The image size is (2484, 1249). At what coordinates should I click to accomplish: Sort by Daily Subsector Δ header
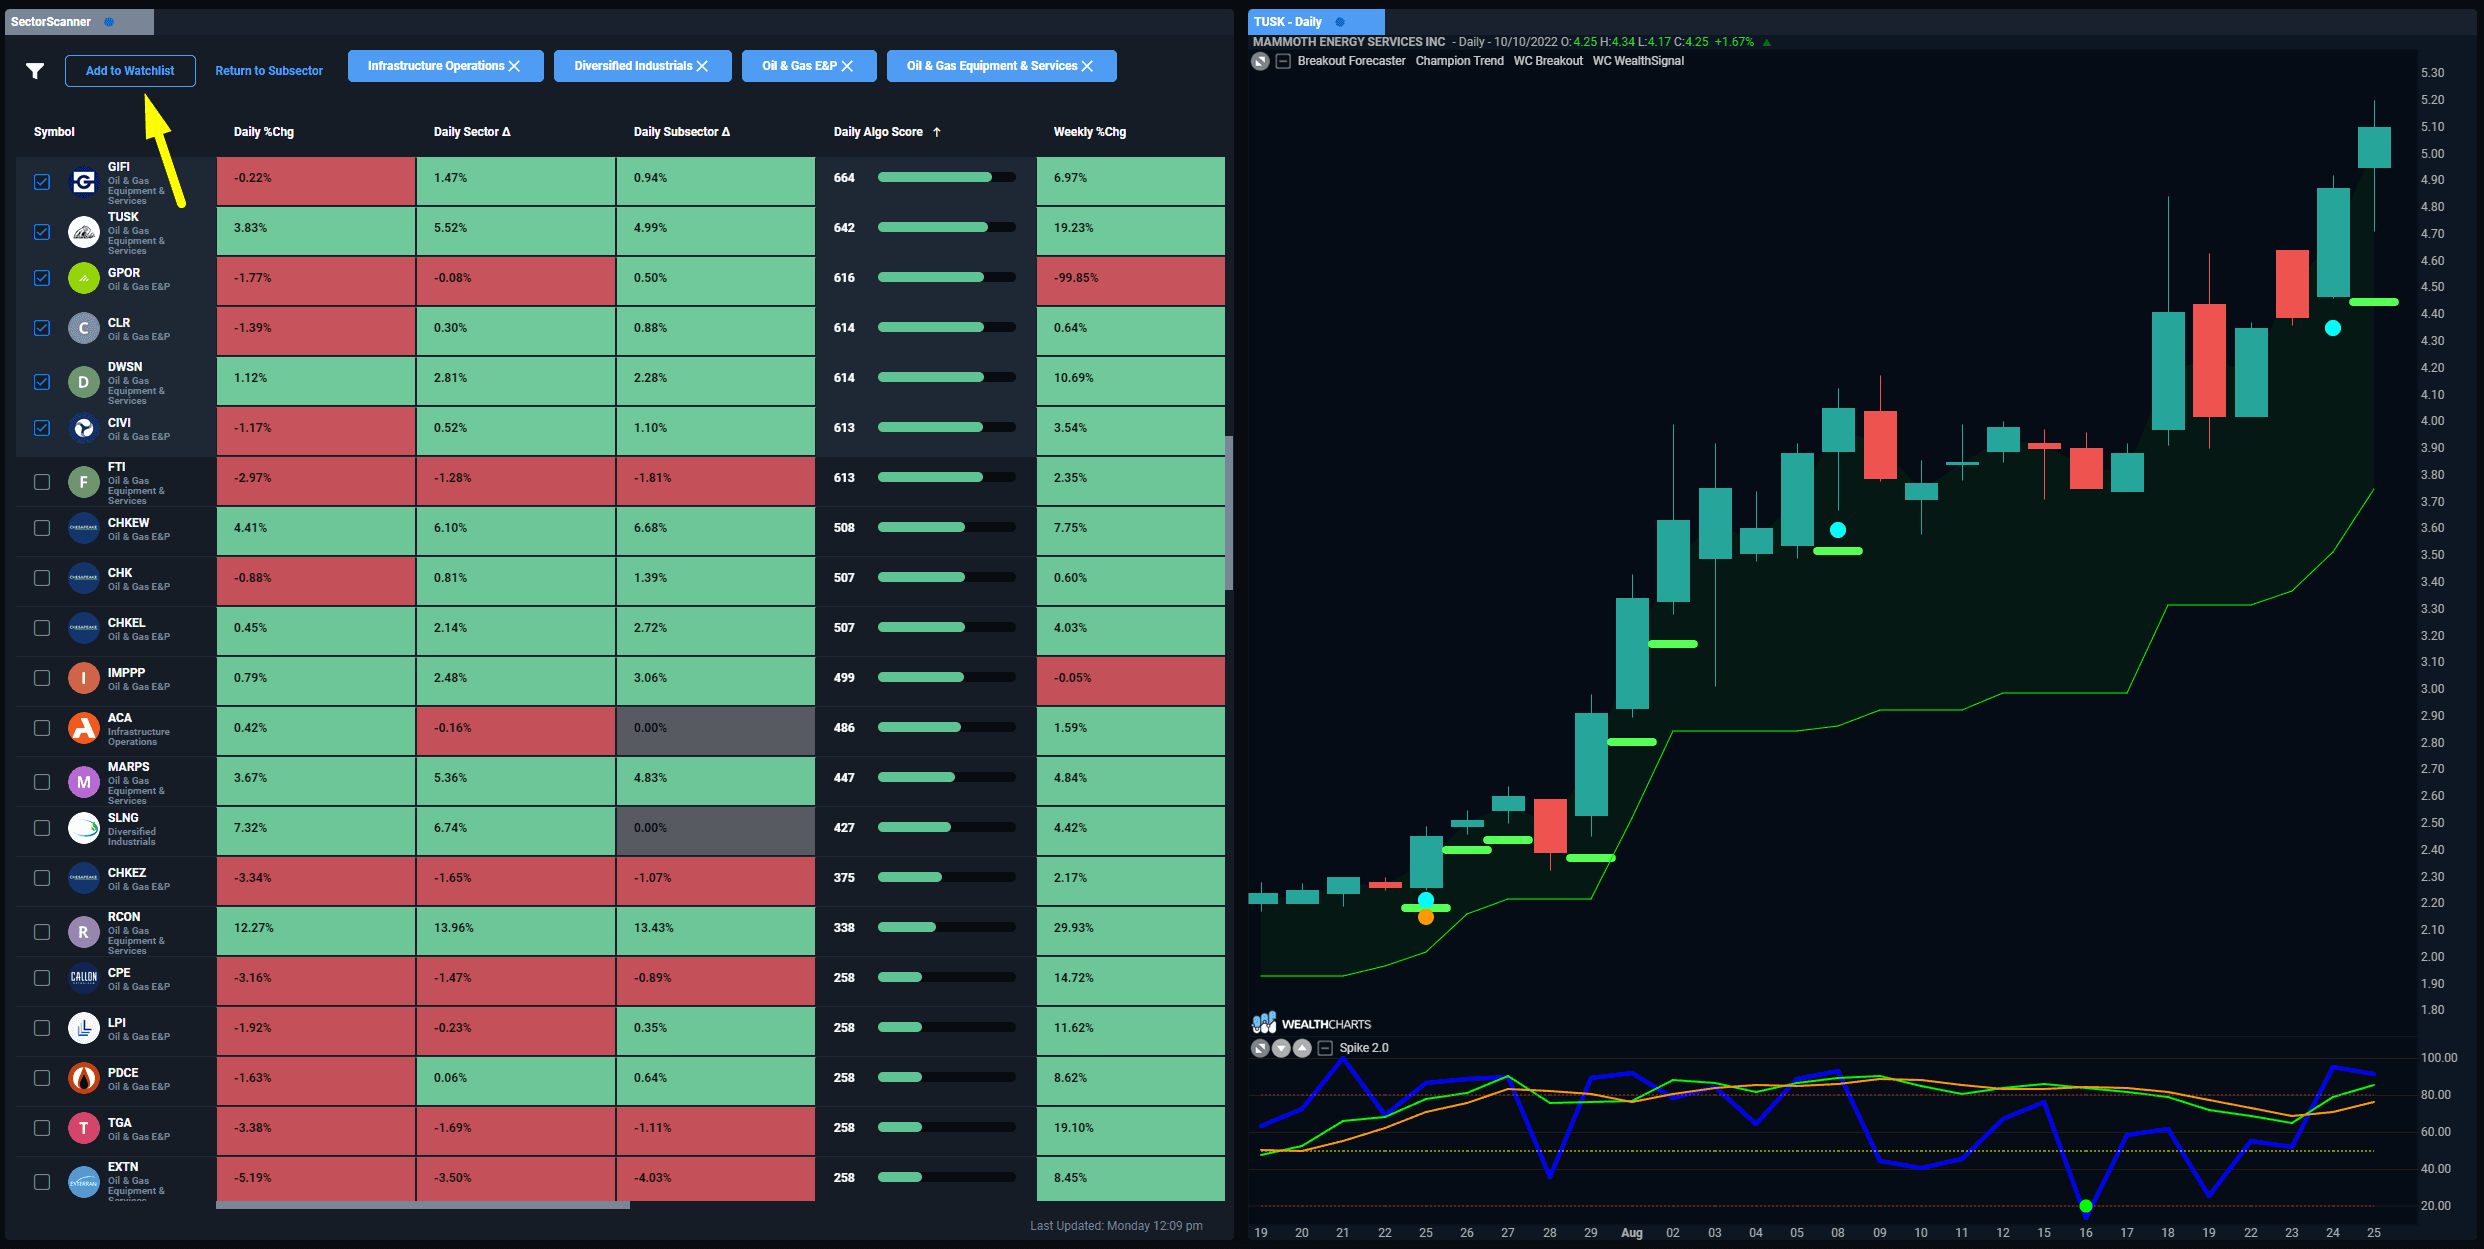[682, 132]
